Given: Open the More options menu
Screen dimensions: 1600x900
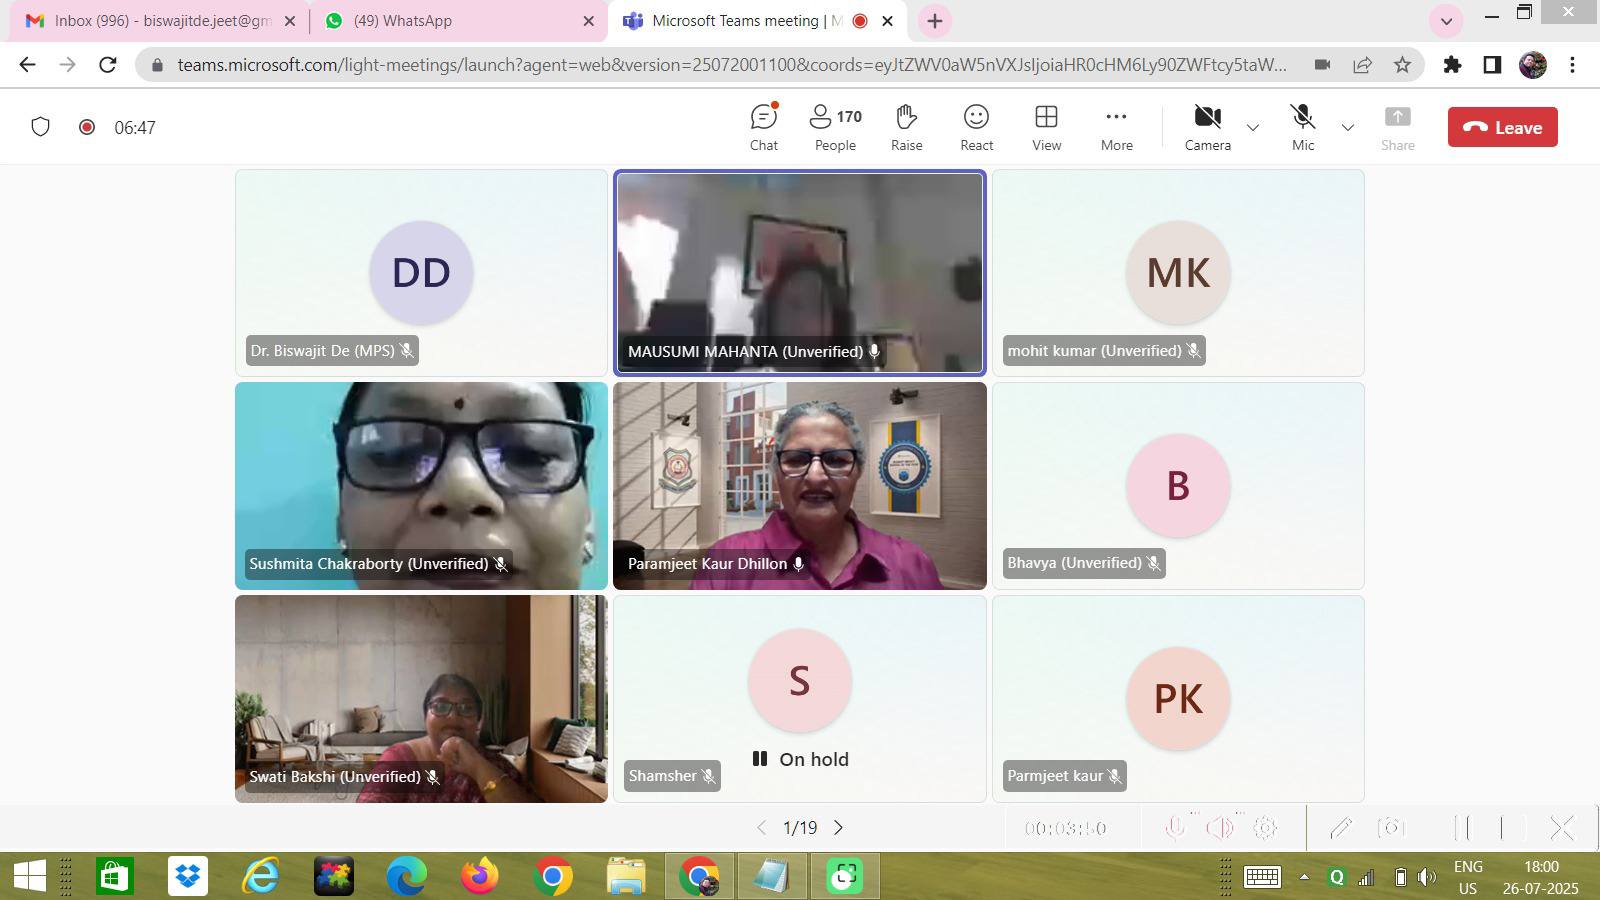Looking at the screenshot, I should [1116, 127].
